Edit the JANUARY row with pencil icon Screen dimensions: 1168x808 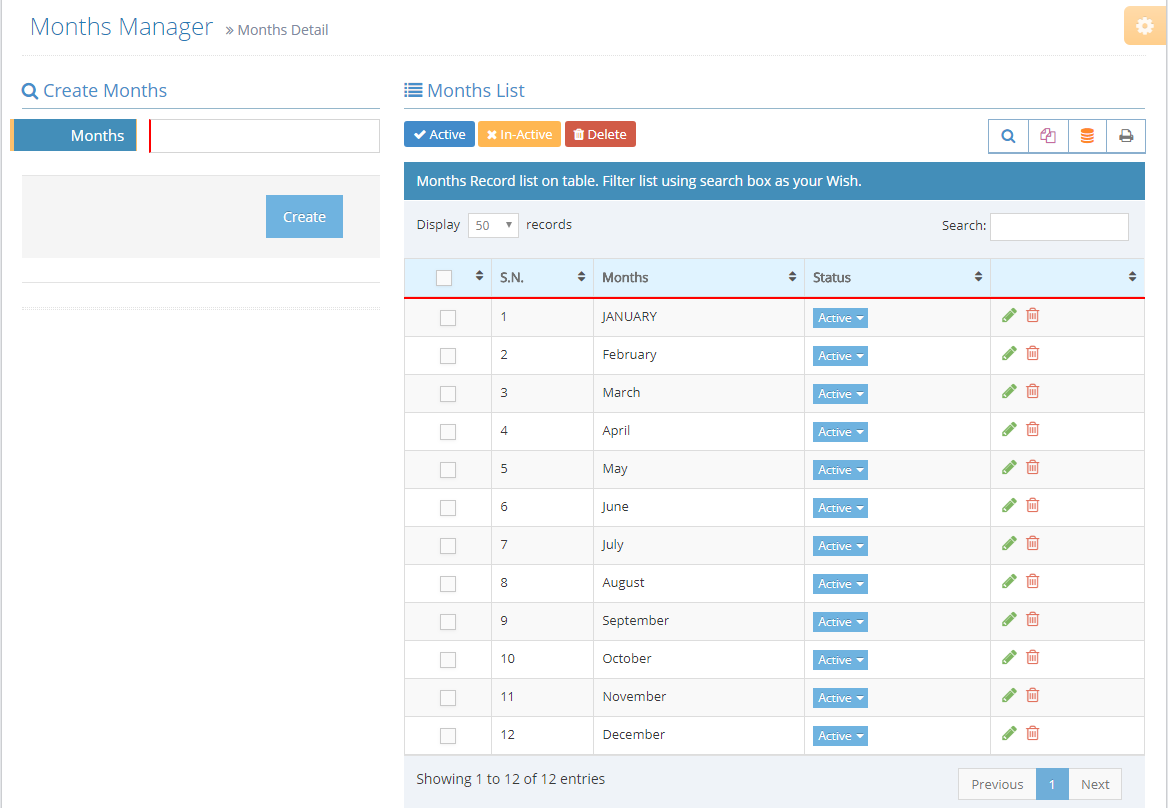[x=1009, y=315]
